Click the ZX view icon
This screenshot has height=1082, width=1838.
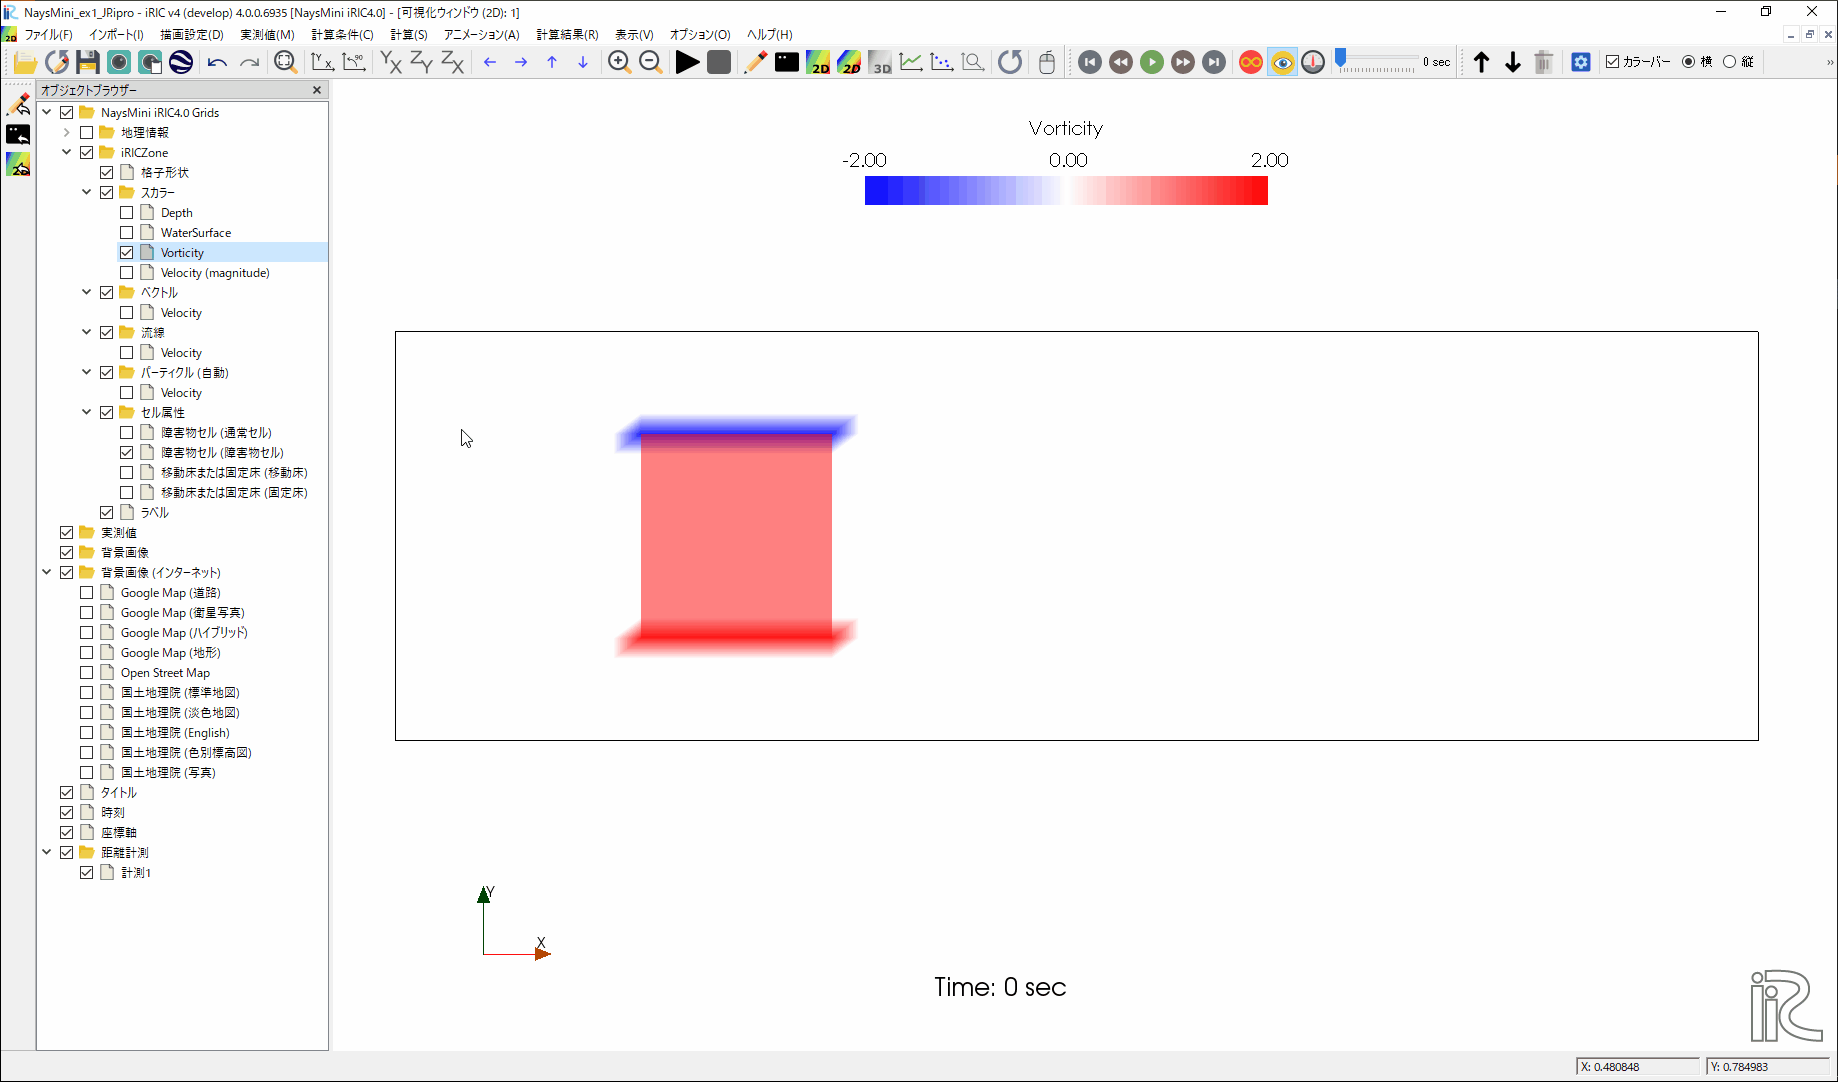coord(453,62)
